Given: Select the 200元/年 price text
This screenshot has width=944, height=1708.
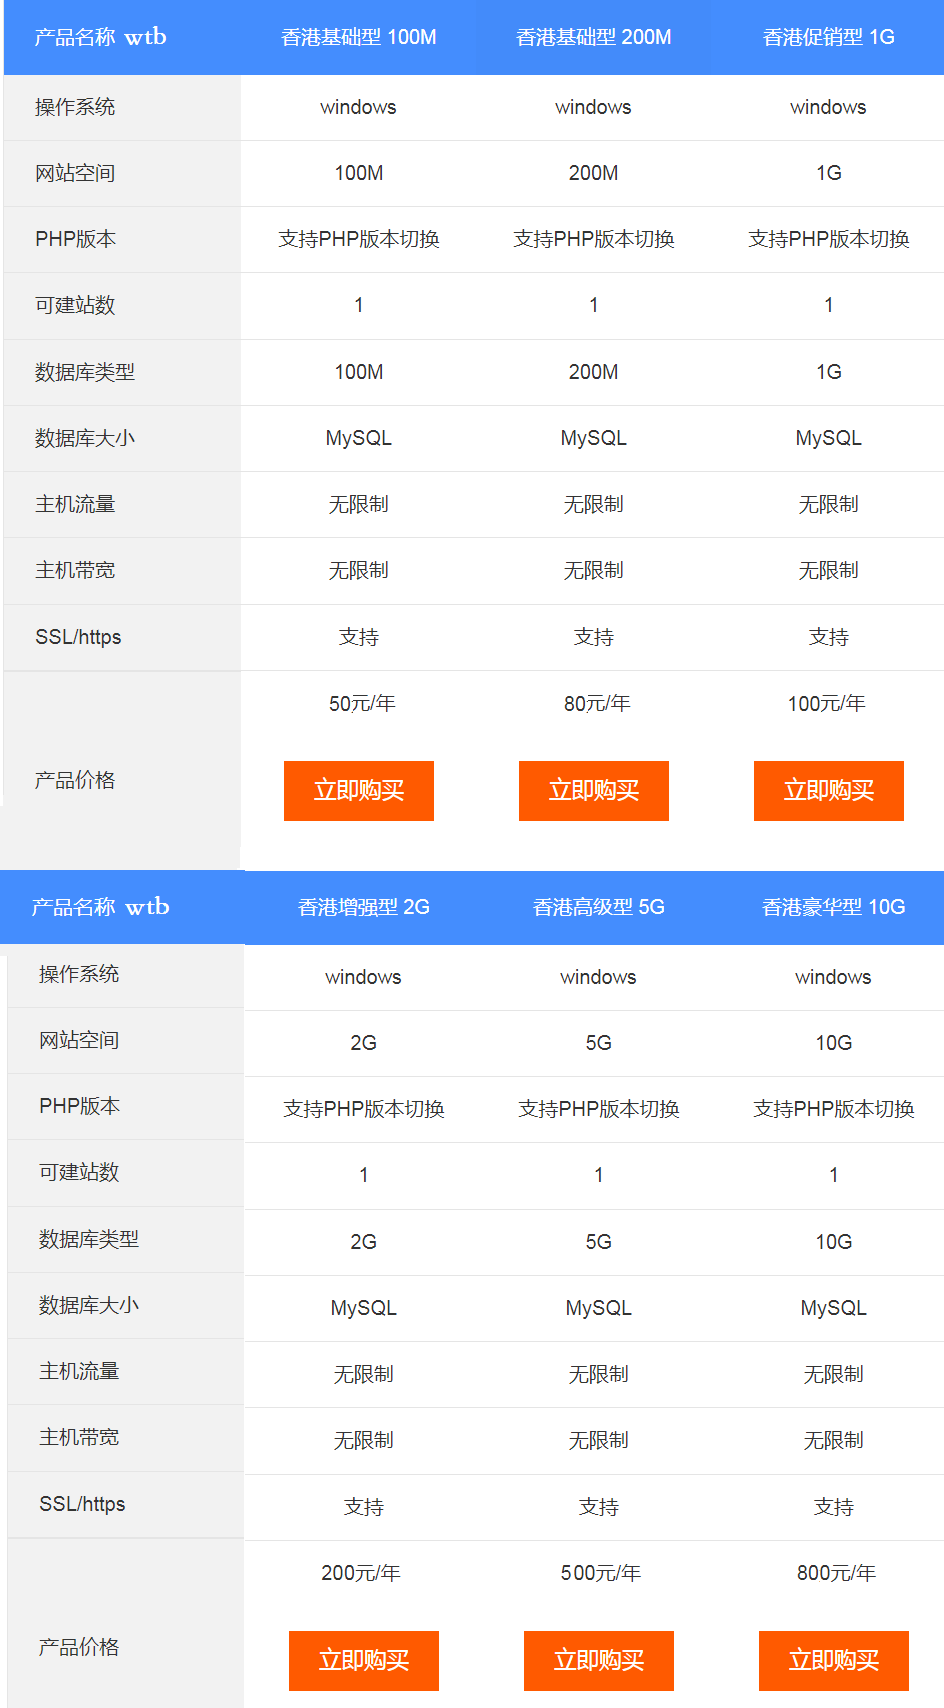Looking at the screenshot, I should coord(361,1574).
